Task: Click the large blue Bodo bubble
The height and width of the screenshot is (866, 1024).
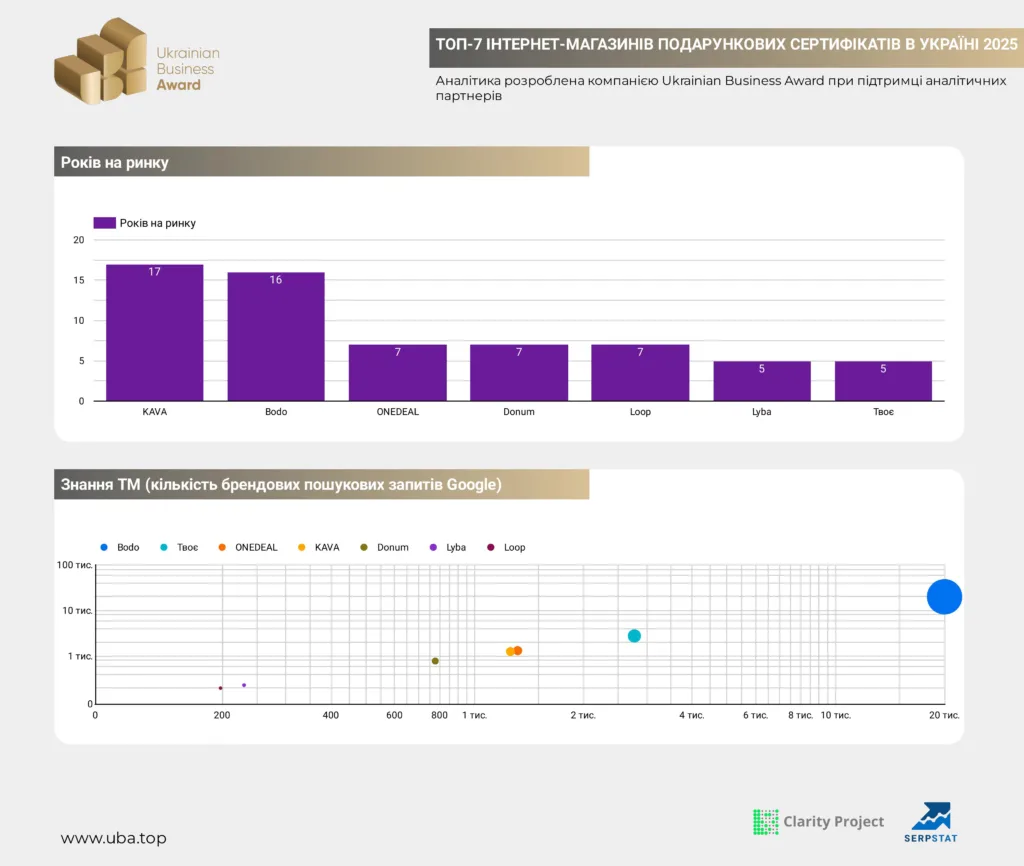Action: coord(944,596)
